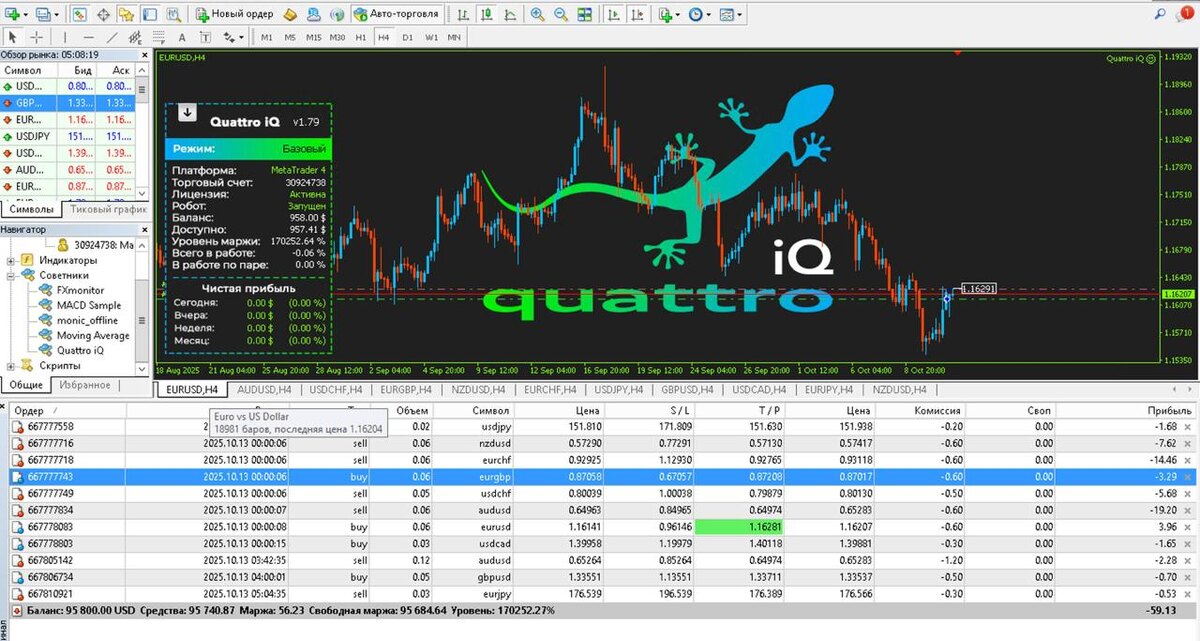Collapse Quattro iQ panel with down-arrow
Screen dimensions: 1200x641
(x=187, y=113)
